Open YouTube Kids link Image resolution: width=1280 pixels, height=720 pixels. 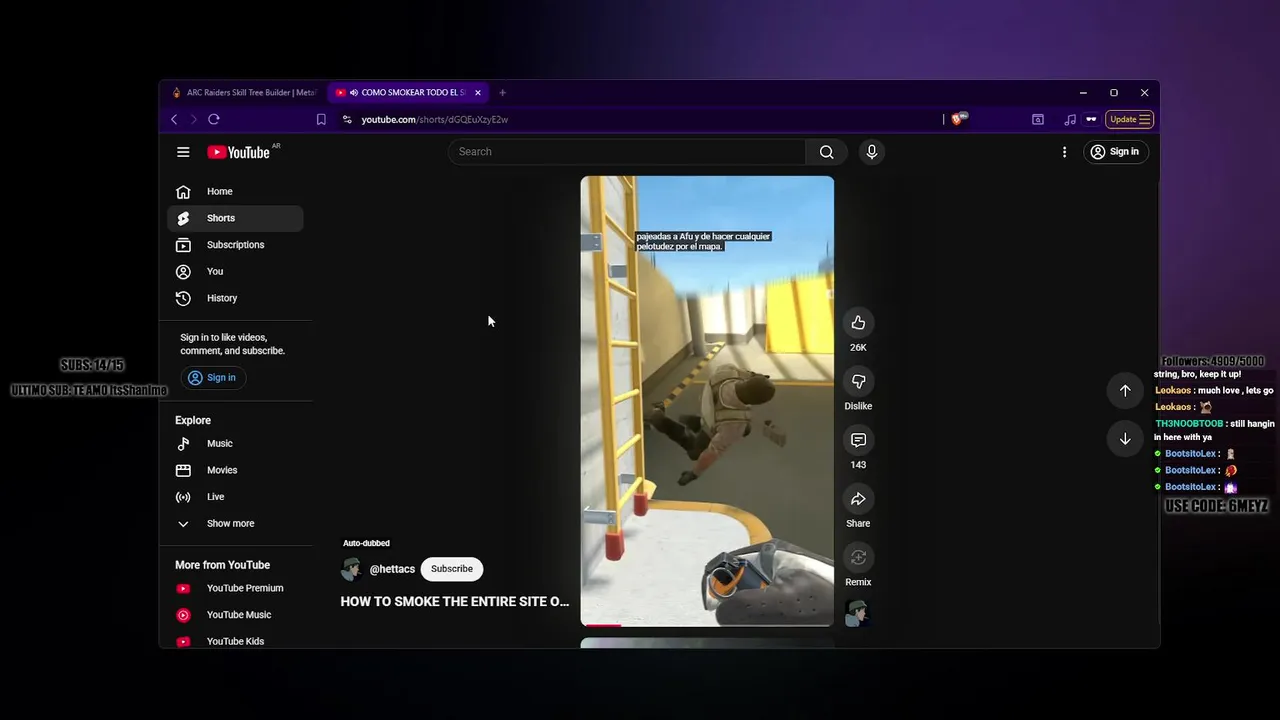point(235,641)
